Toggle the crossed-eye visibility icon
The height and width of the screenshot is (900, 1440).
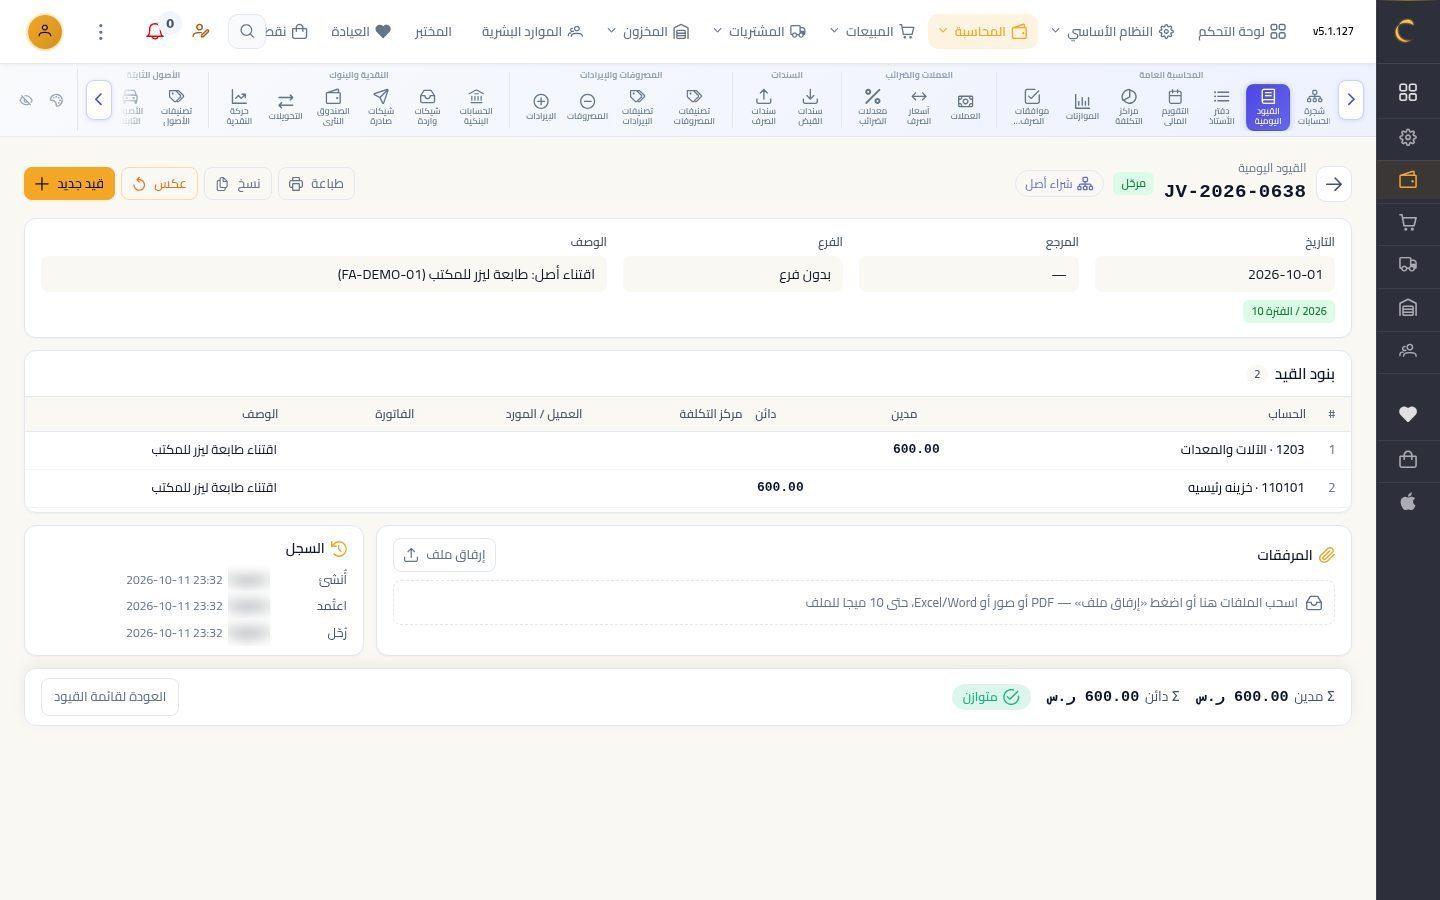[26, 100]
